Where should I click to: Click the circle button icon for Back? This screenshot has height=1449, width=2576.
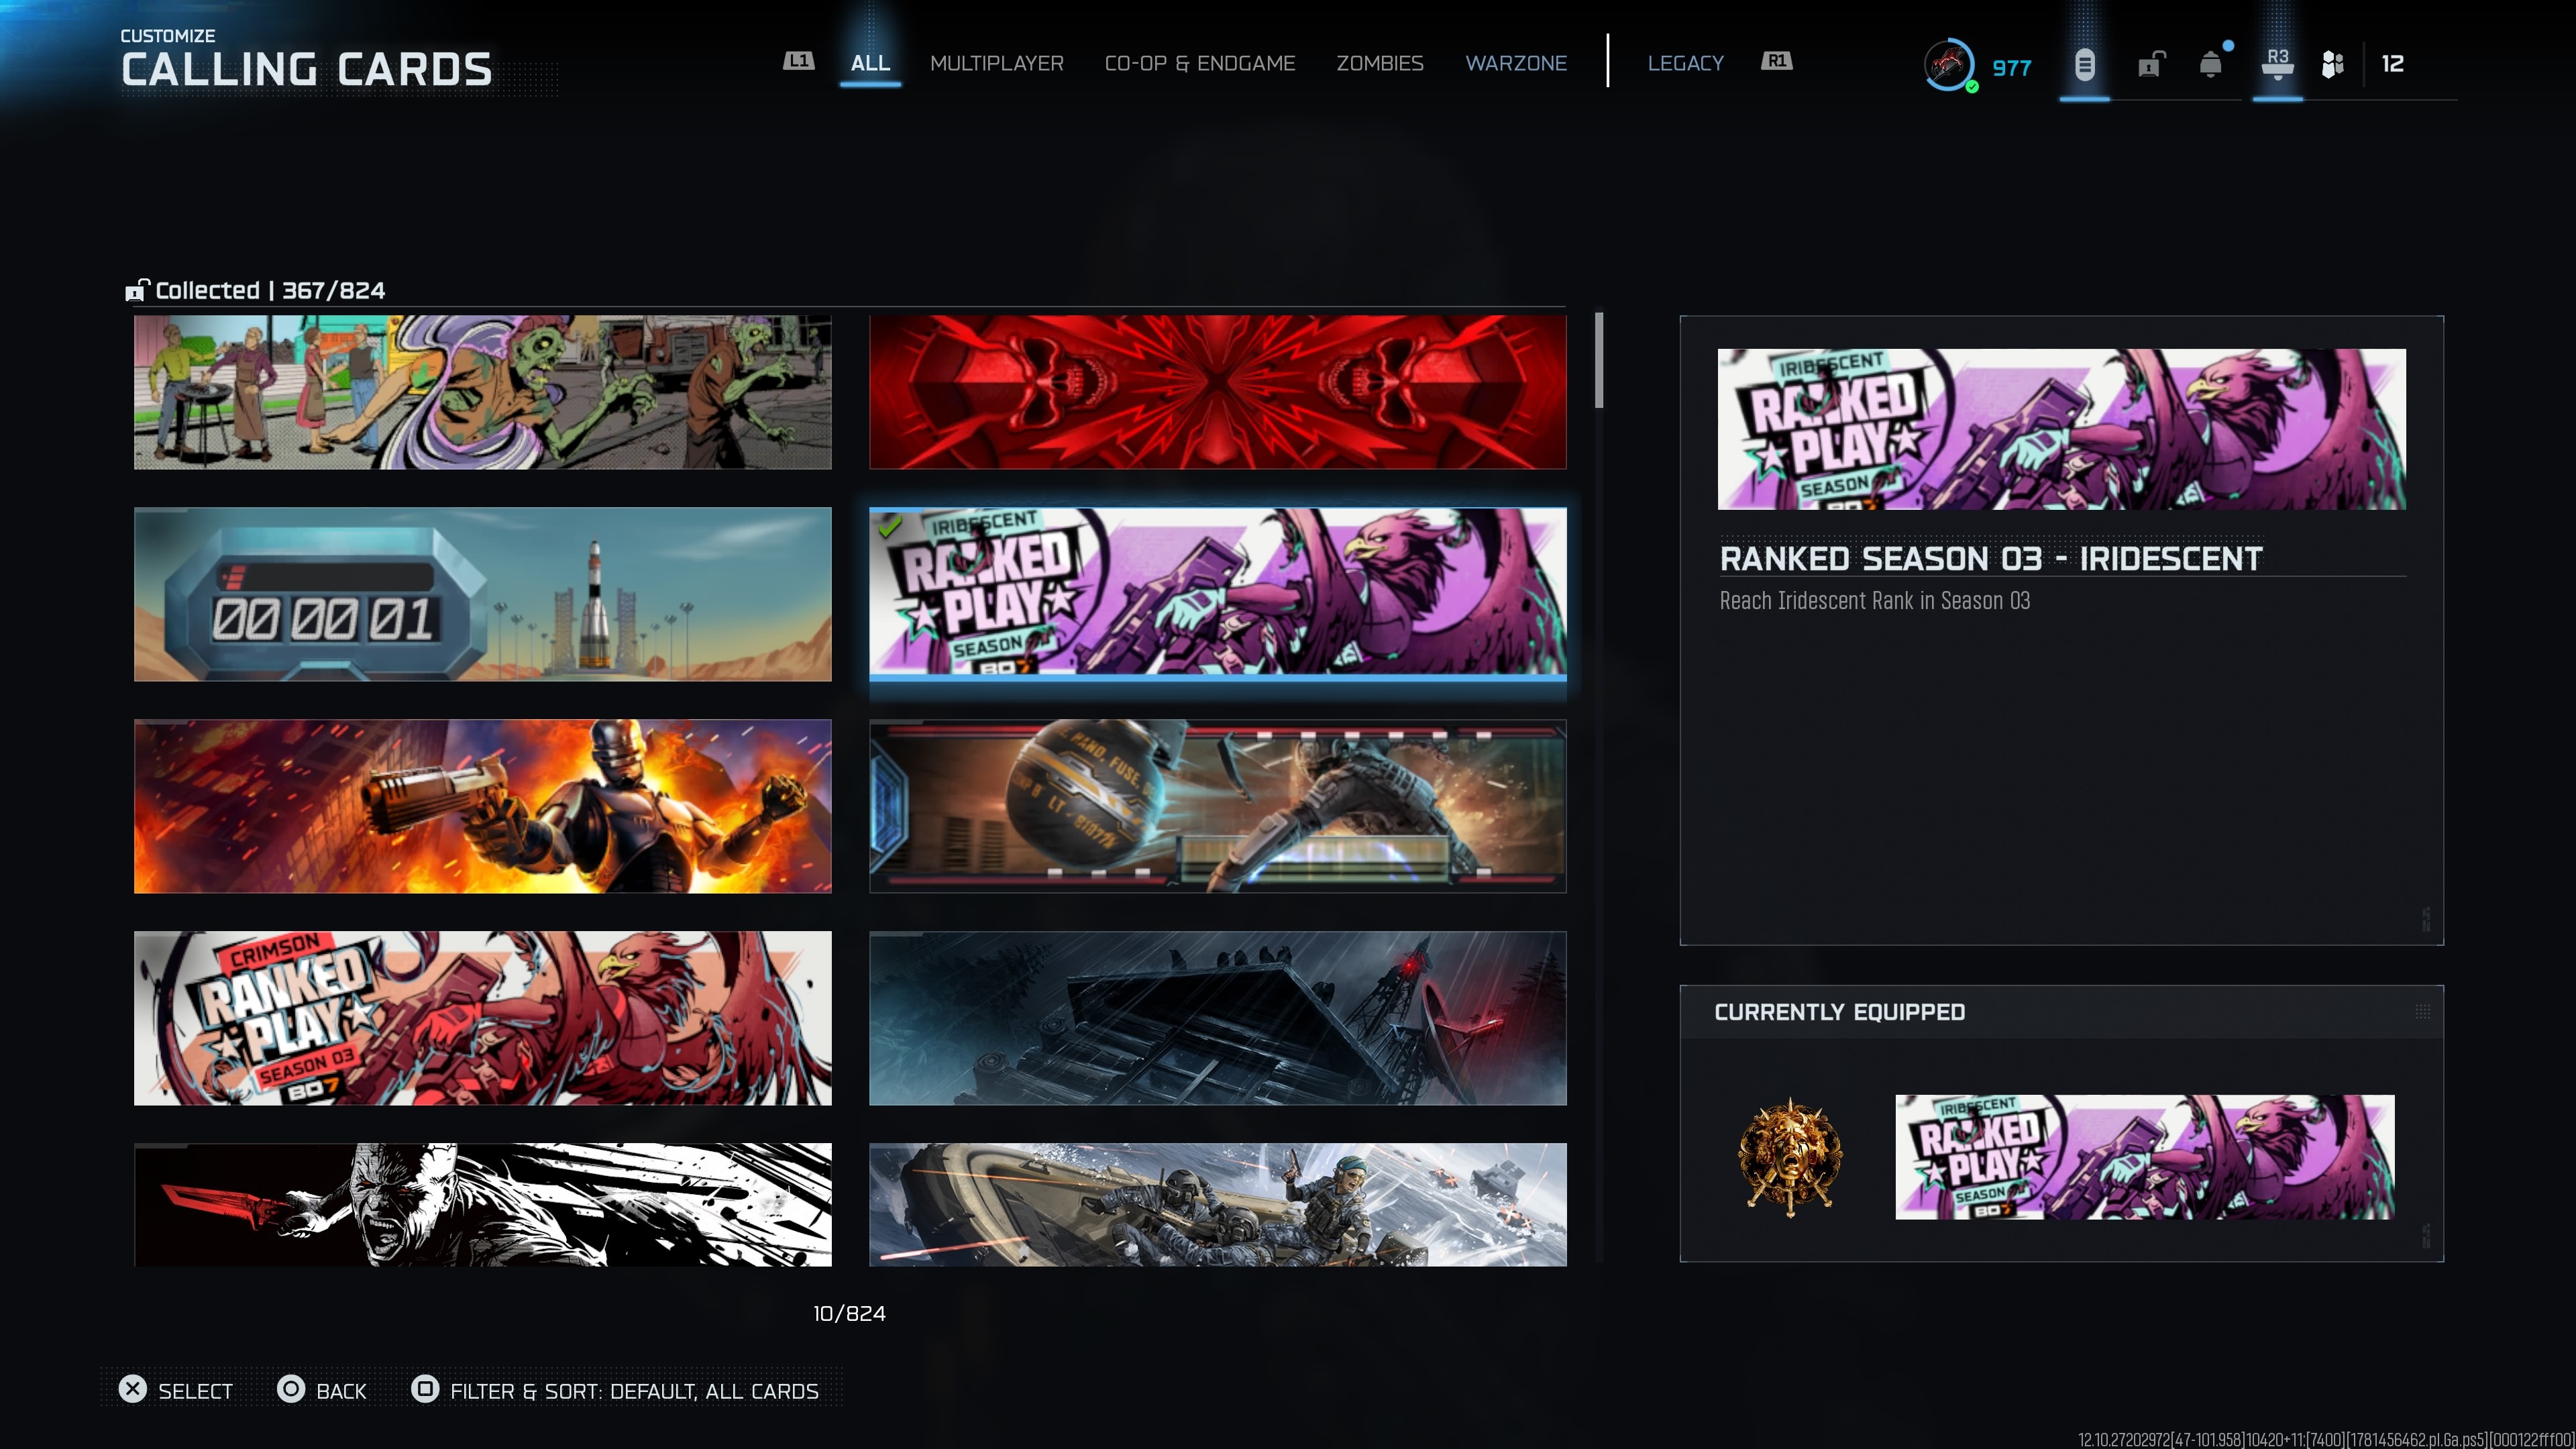click(291, 1389)
